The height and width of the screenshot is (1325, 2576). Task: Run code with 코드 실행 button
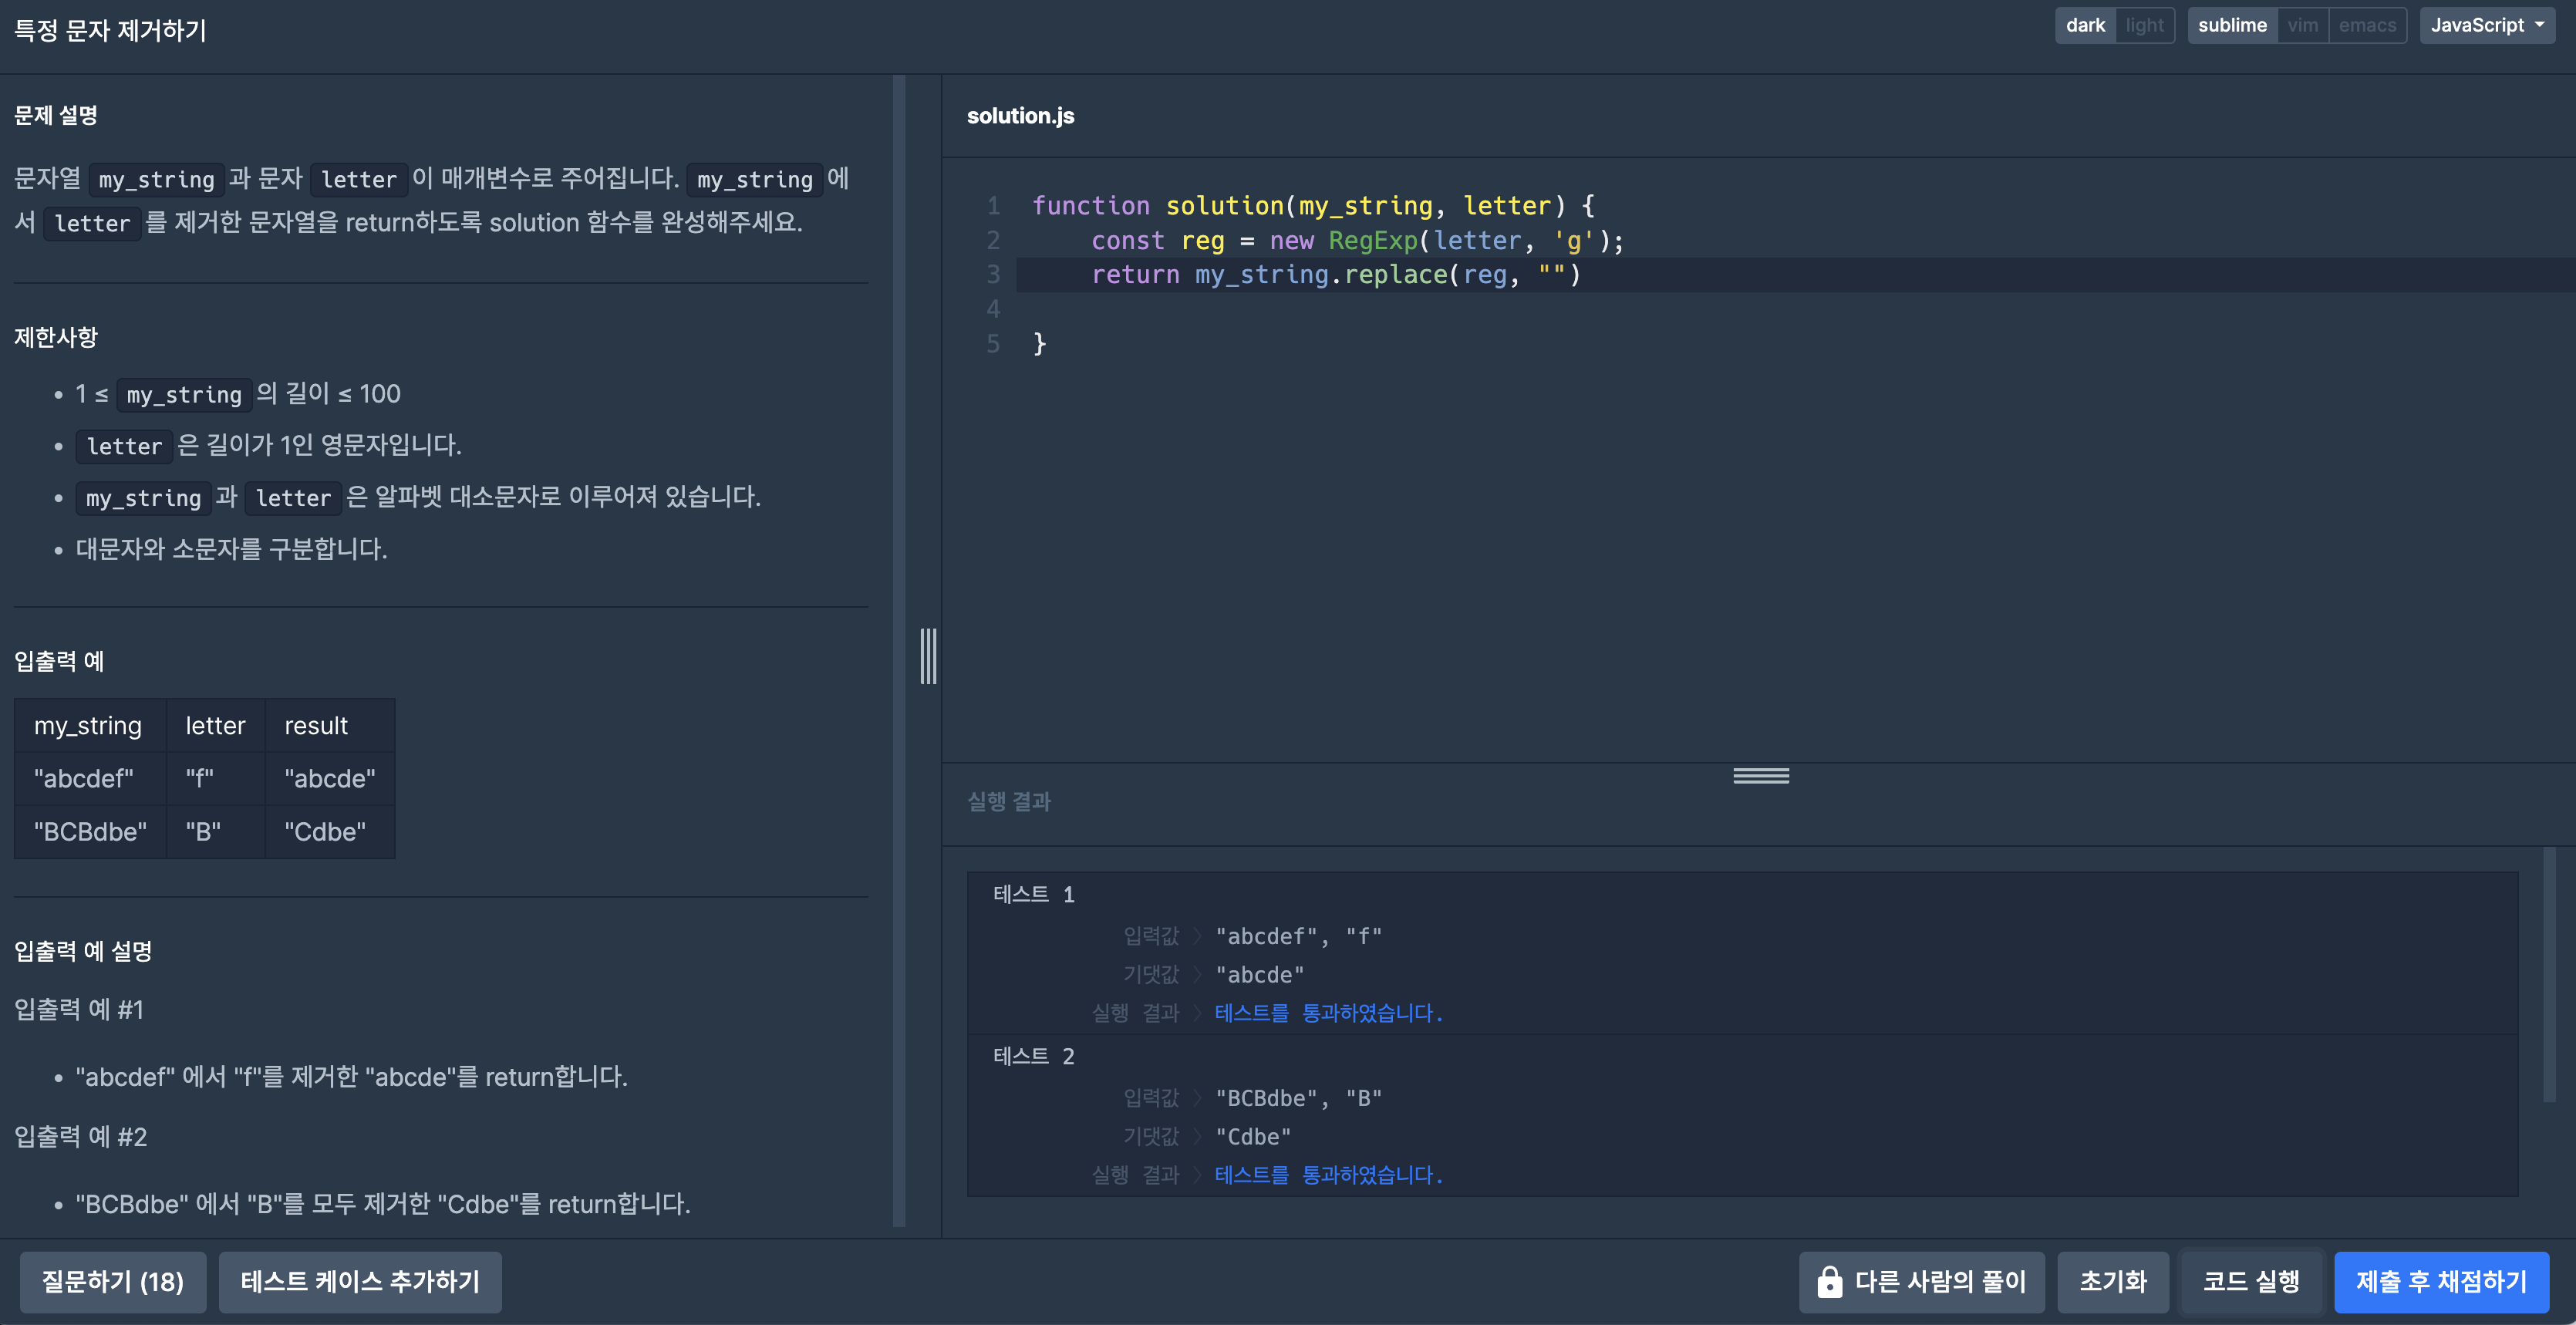point(2250,1281)
